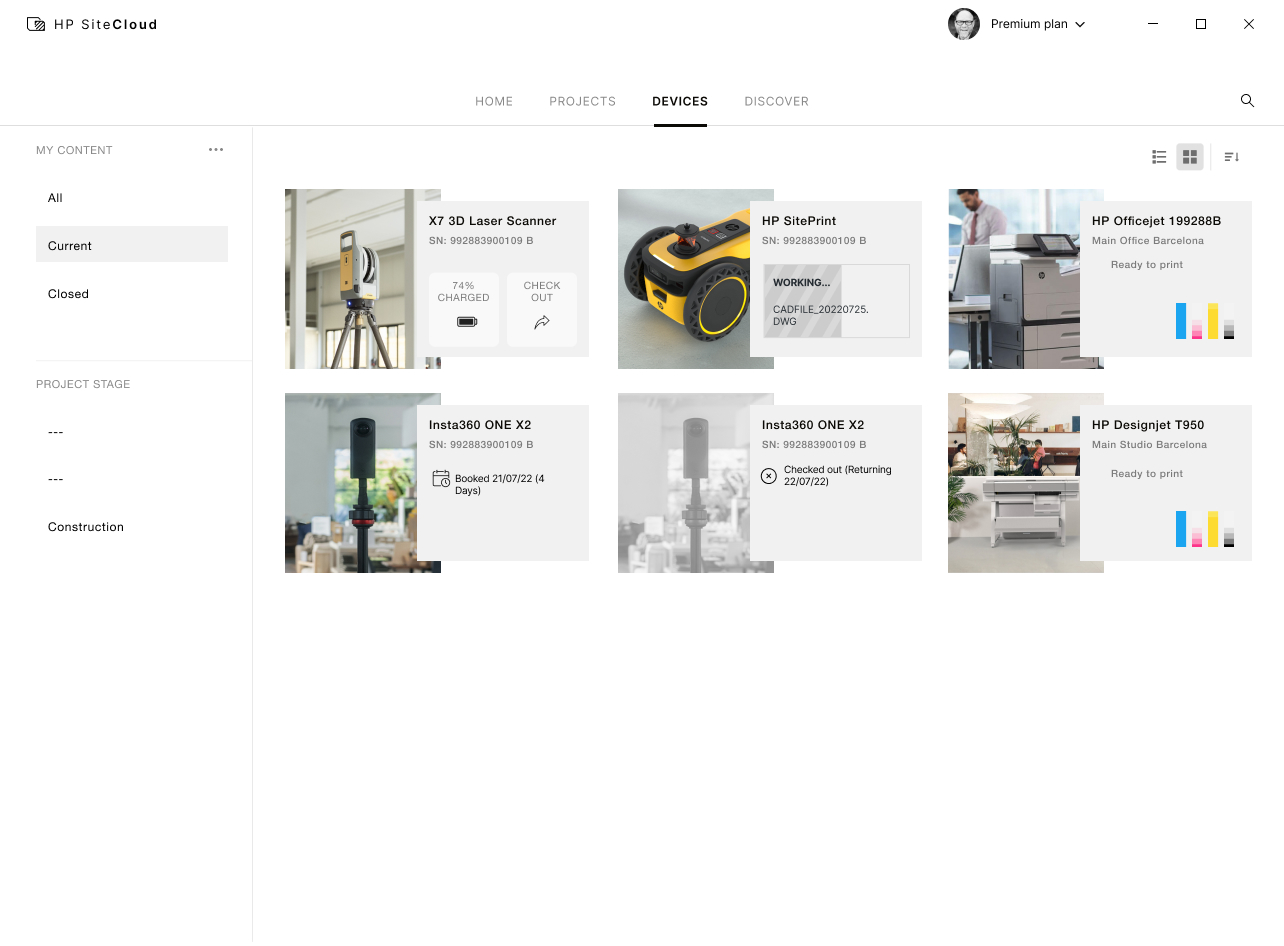Click the user profile avatar
The width and height of the screenshot is (1284, 946).
point(964,24)
